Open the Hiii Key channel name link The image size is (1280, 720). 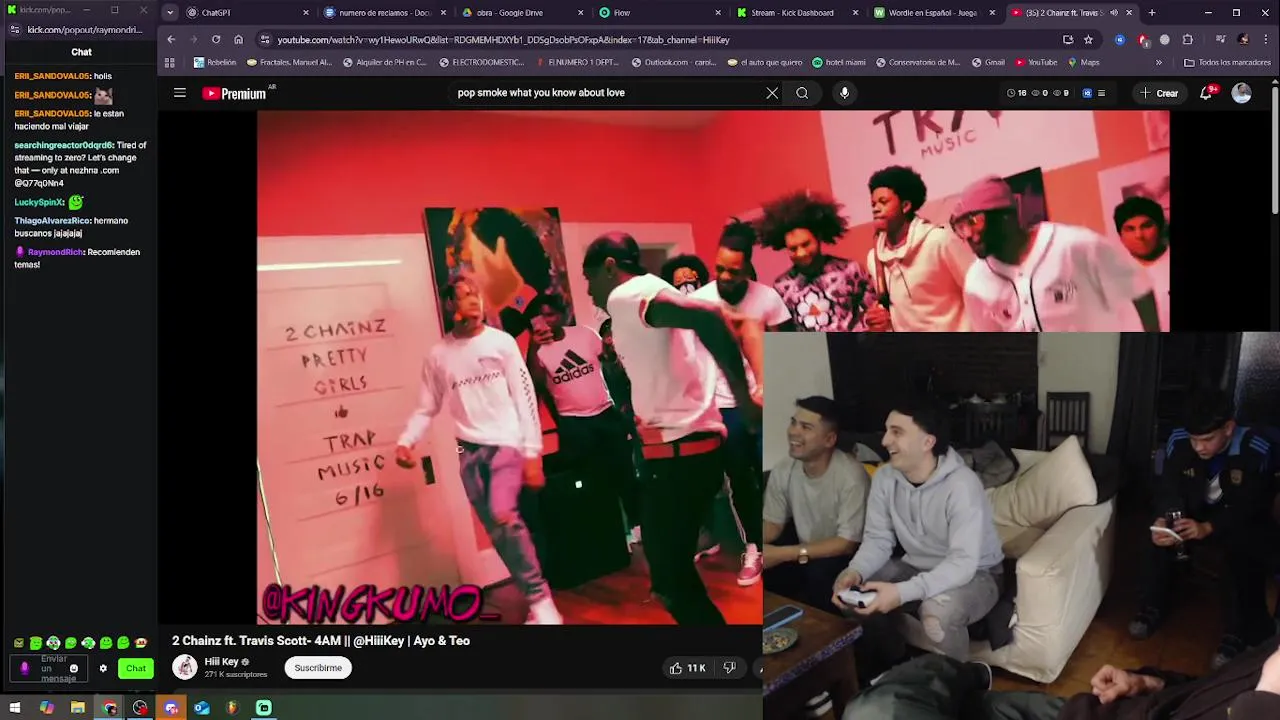coord(221,662)
